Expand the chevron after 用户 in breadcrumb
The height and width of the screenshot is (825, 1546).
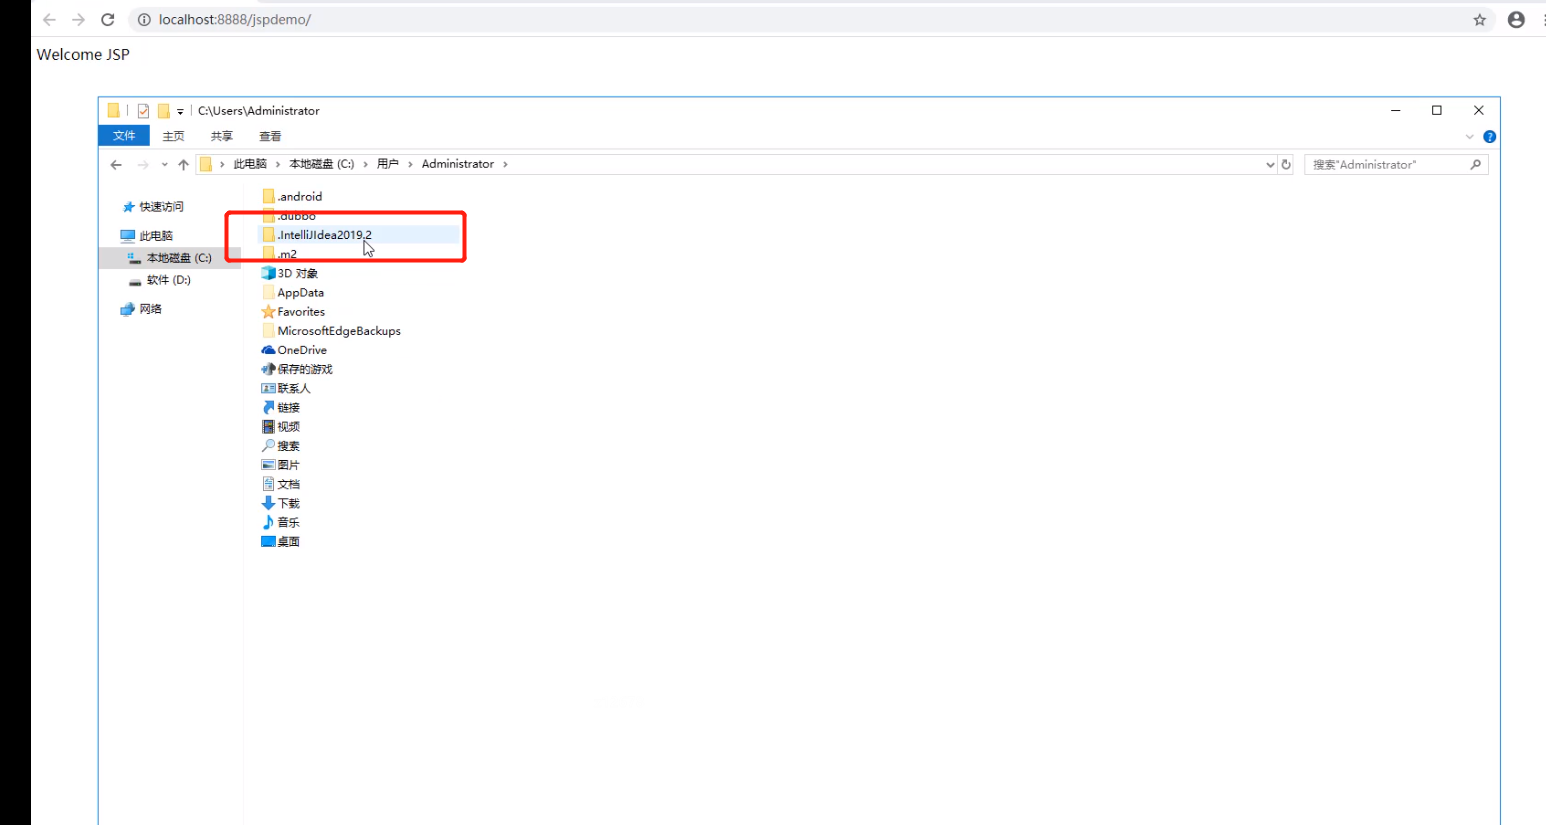(x=410, y=164)
